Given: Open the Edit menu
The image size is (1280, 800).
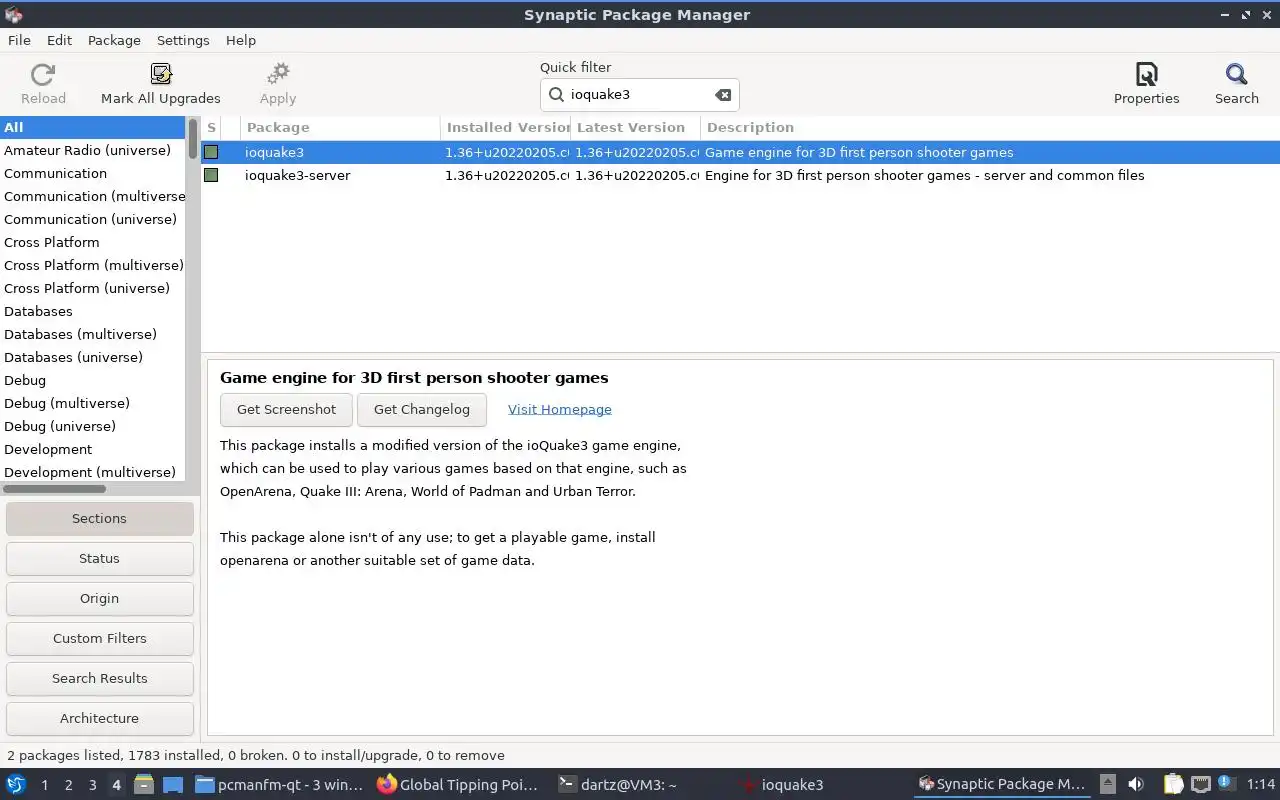Looking at the screenshot, I should (59, 40).
